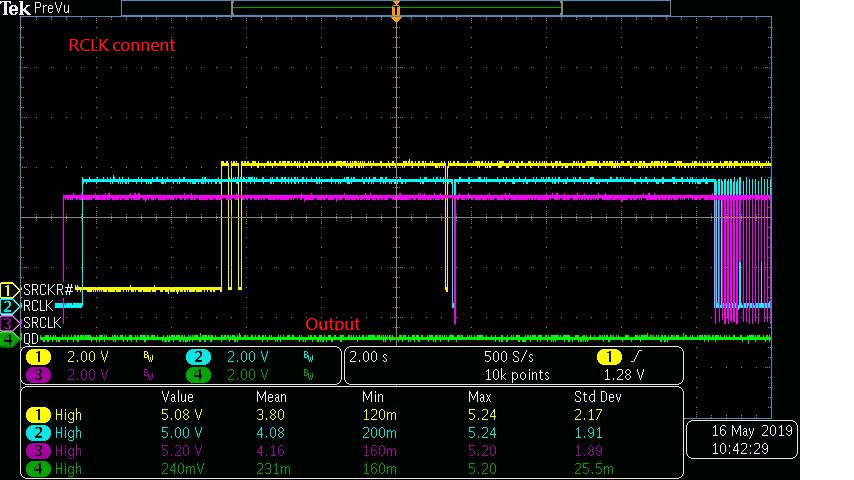This screenshot has height=480, width=854.
Task: Click the Min column header
Action: (x=373, y=397)
